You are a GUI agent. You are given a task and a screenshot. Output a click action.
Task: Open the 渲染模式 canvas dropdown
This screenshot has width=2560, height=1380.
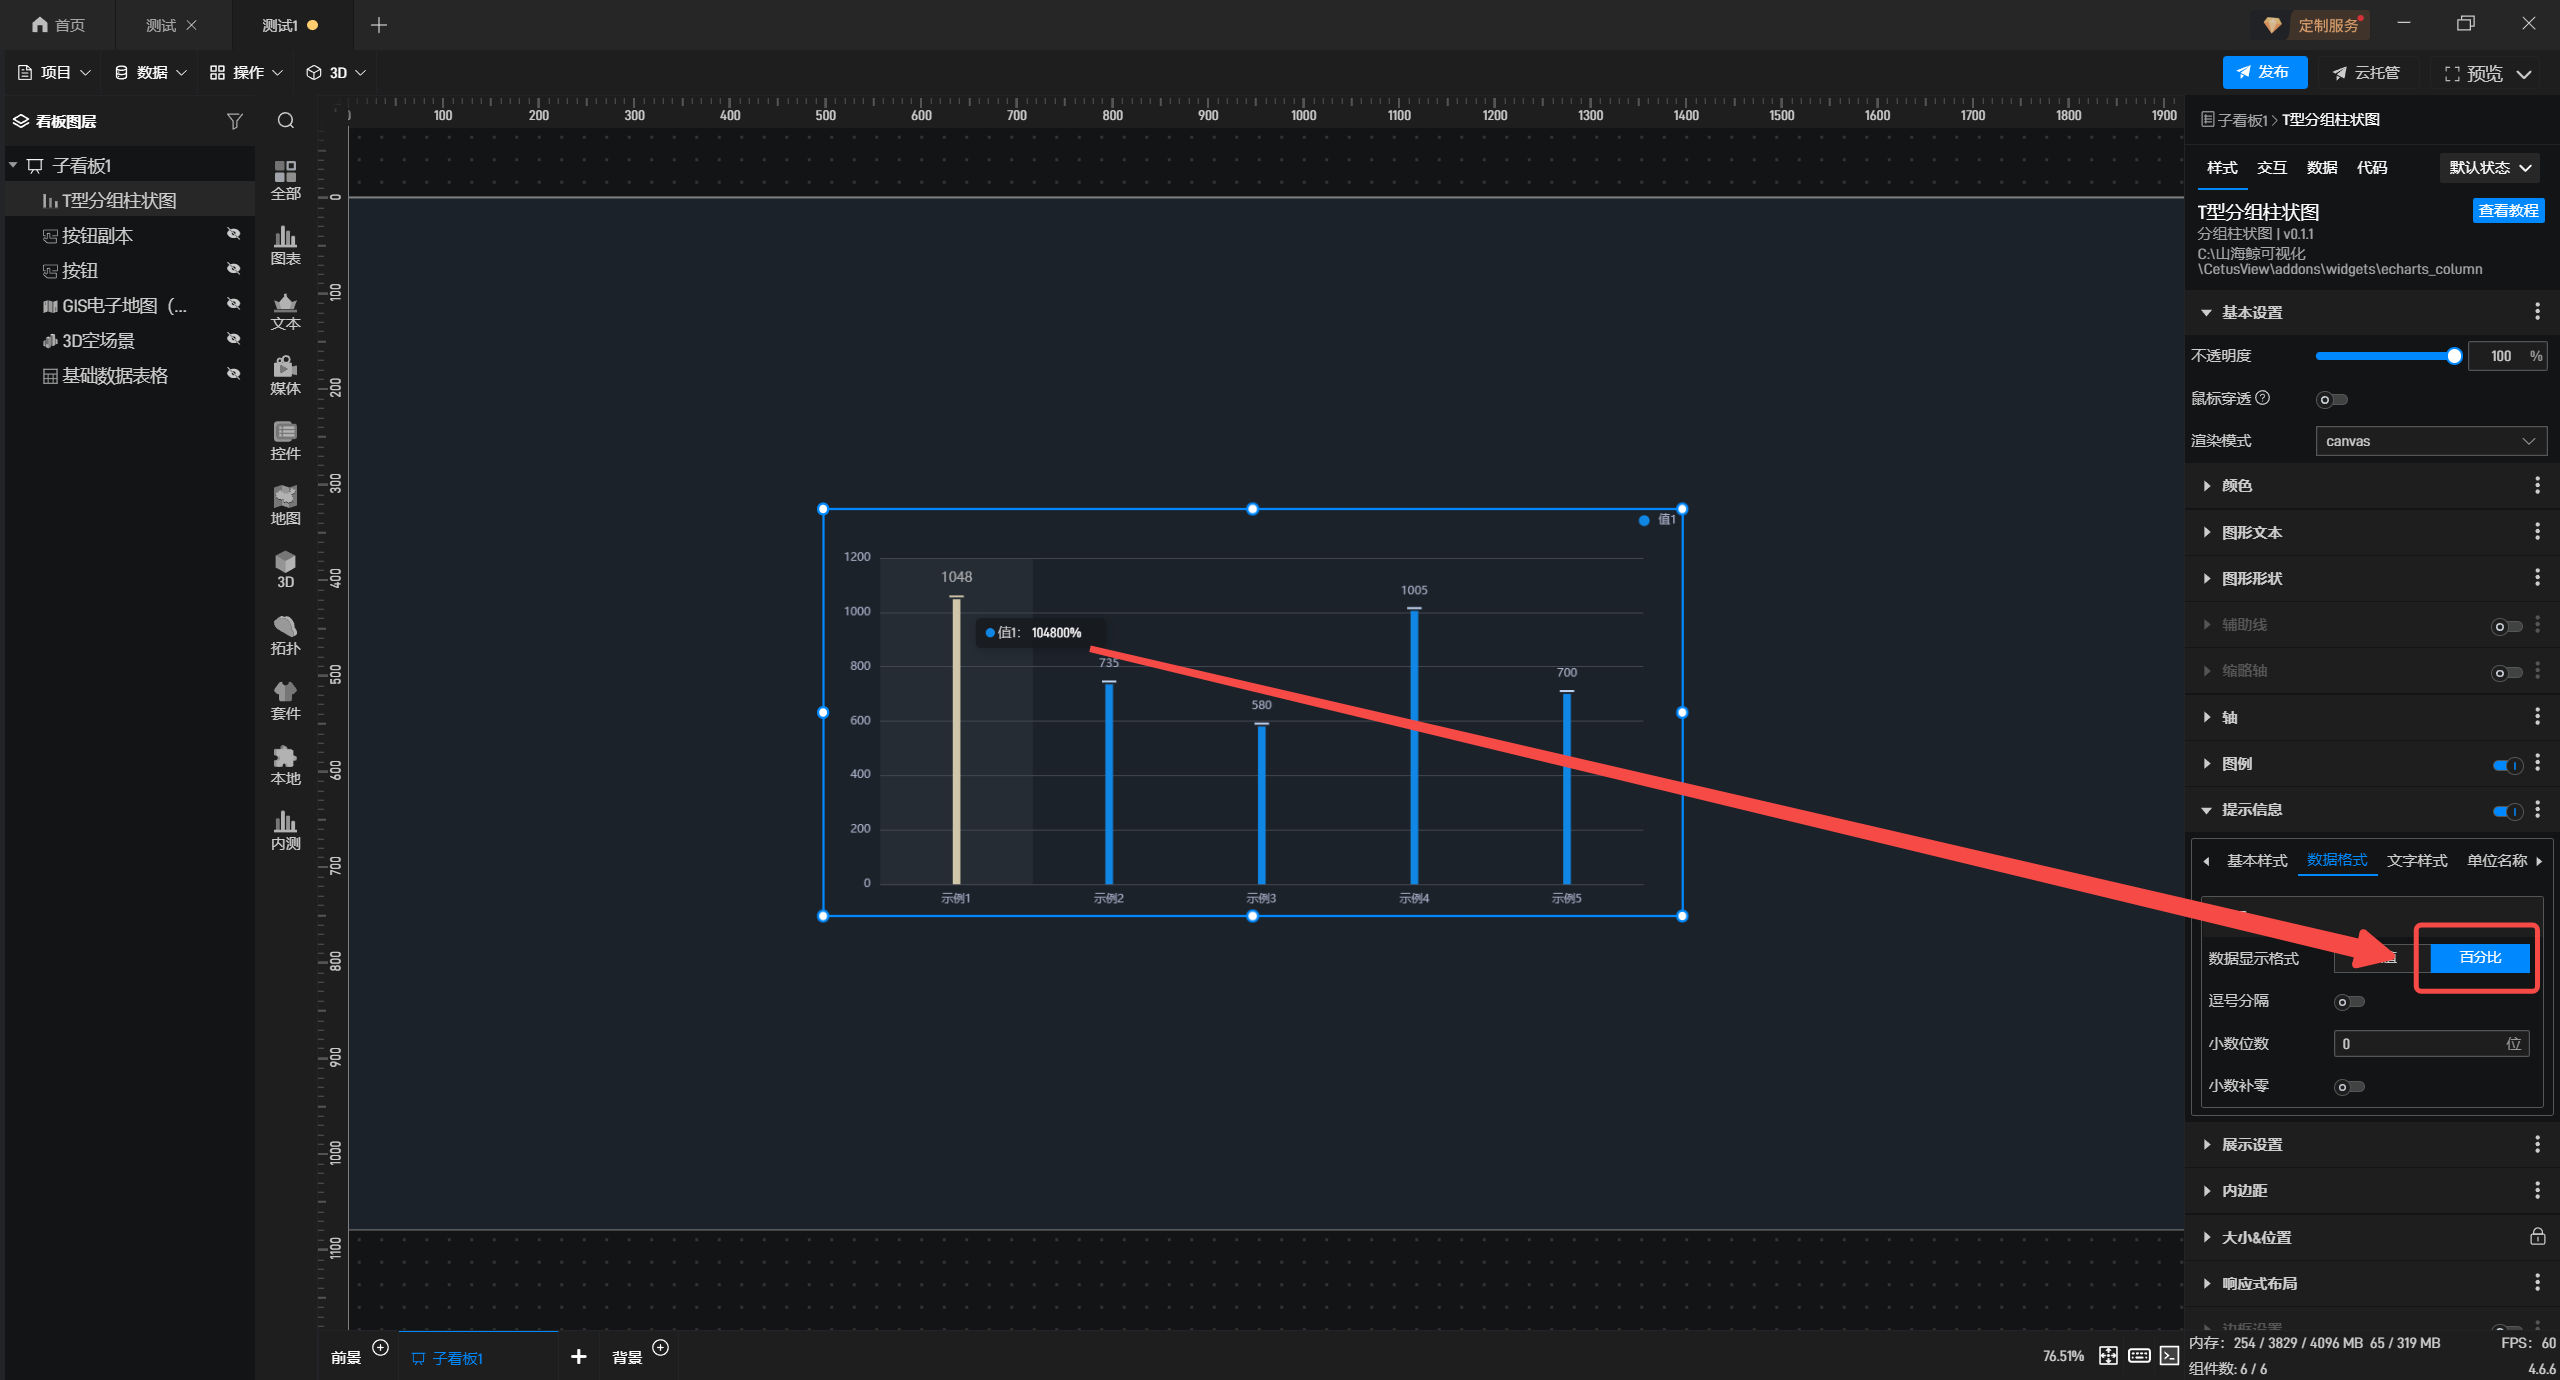[2430, 441]
